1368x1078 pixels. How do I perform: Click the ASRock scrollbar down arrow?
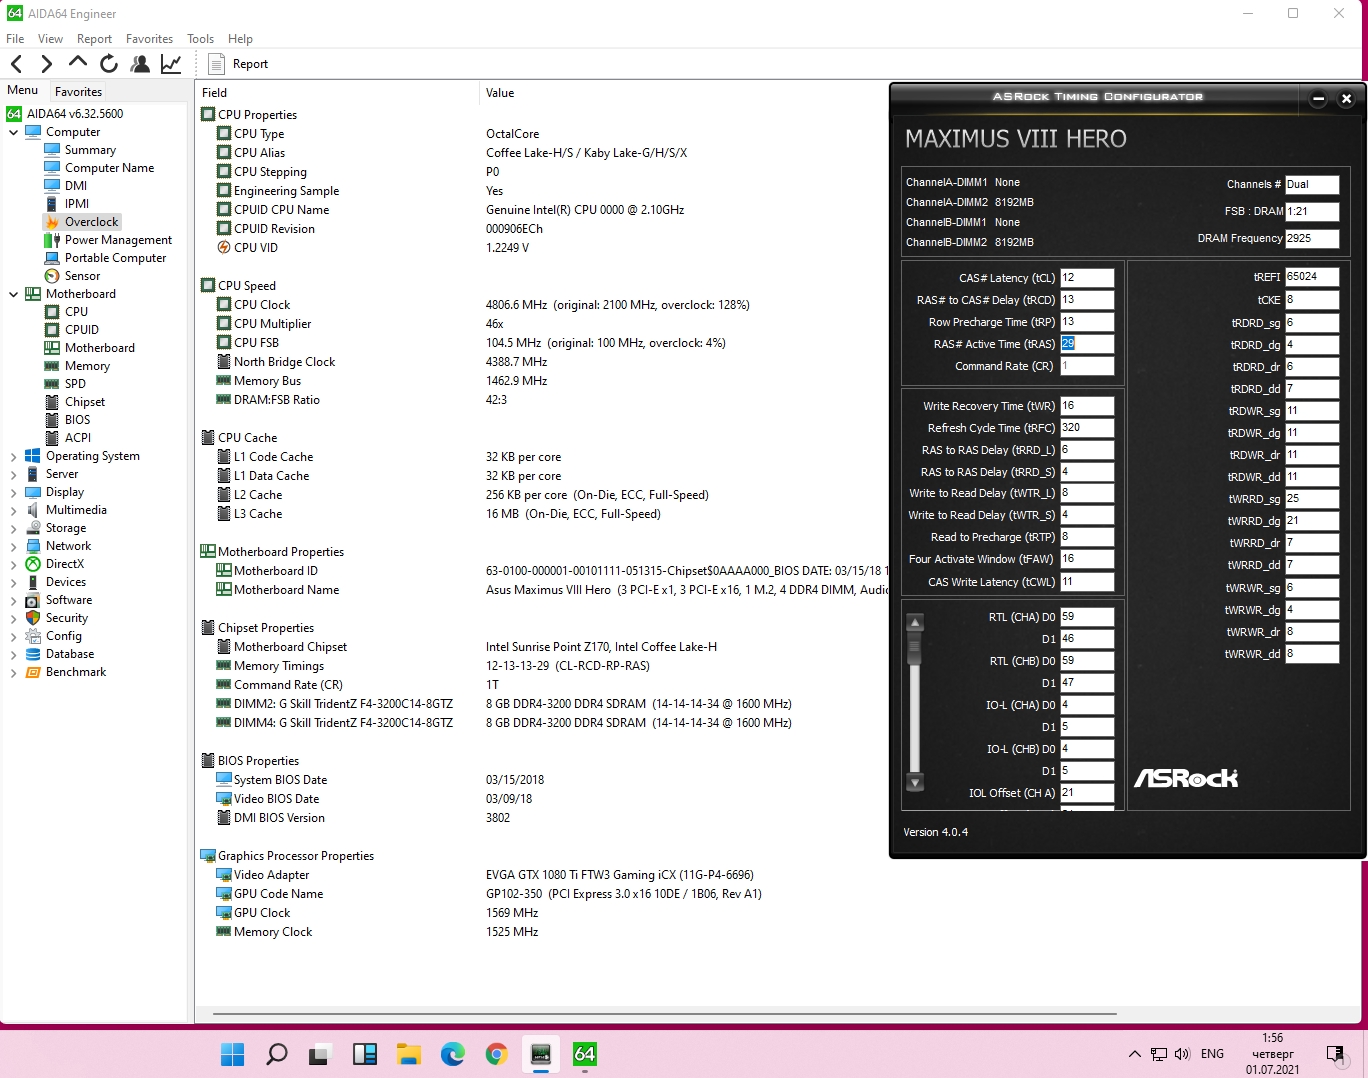(x=914, y=781)
